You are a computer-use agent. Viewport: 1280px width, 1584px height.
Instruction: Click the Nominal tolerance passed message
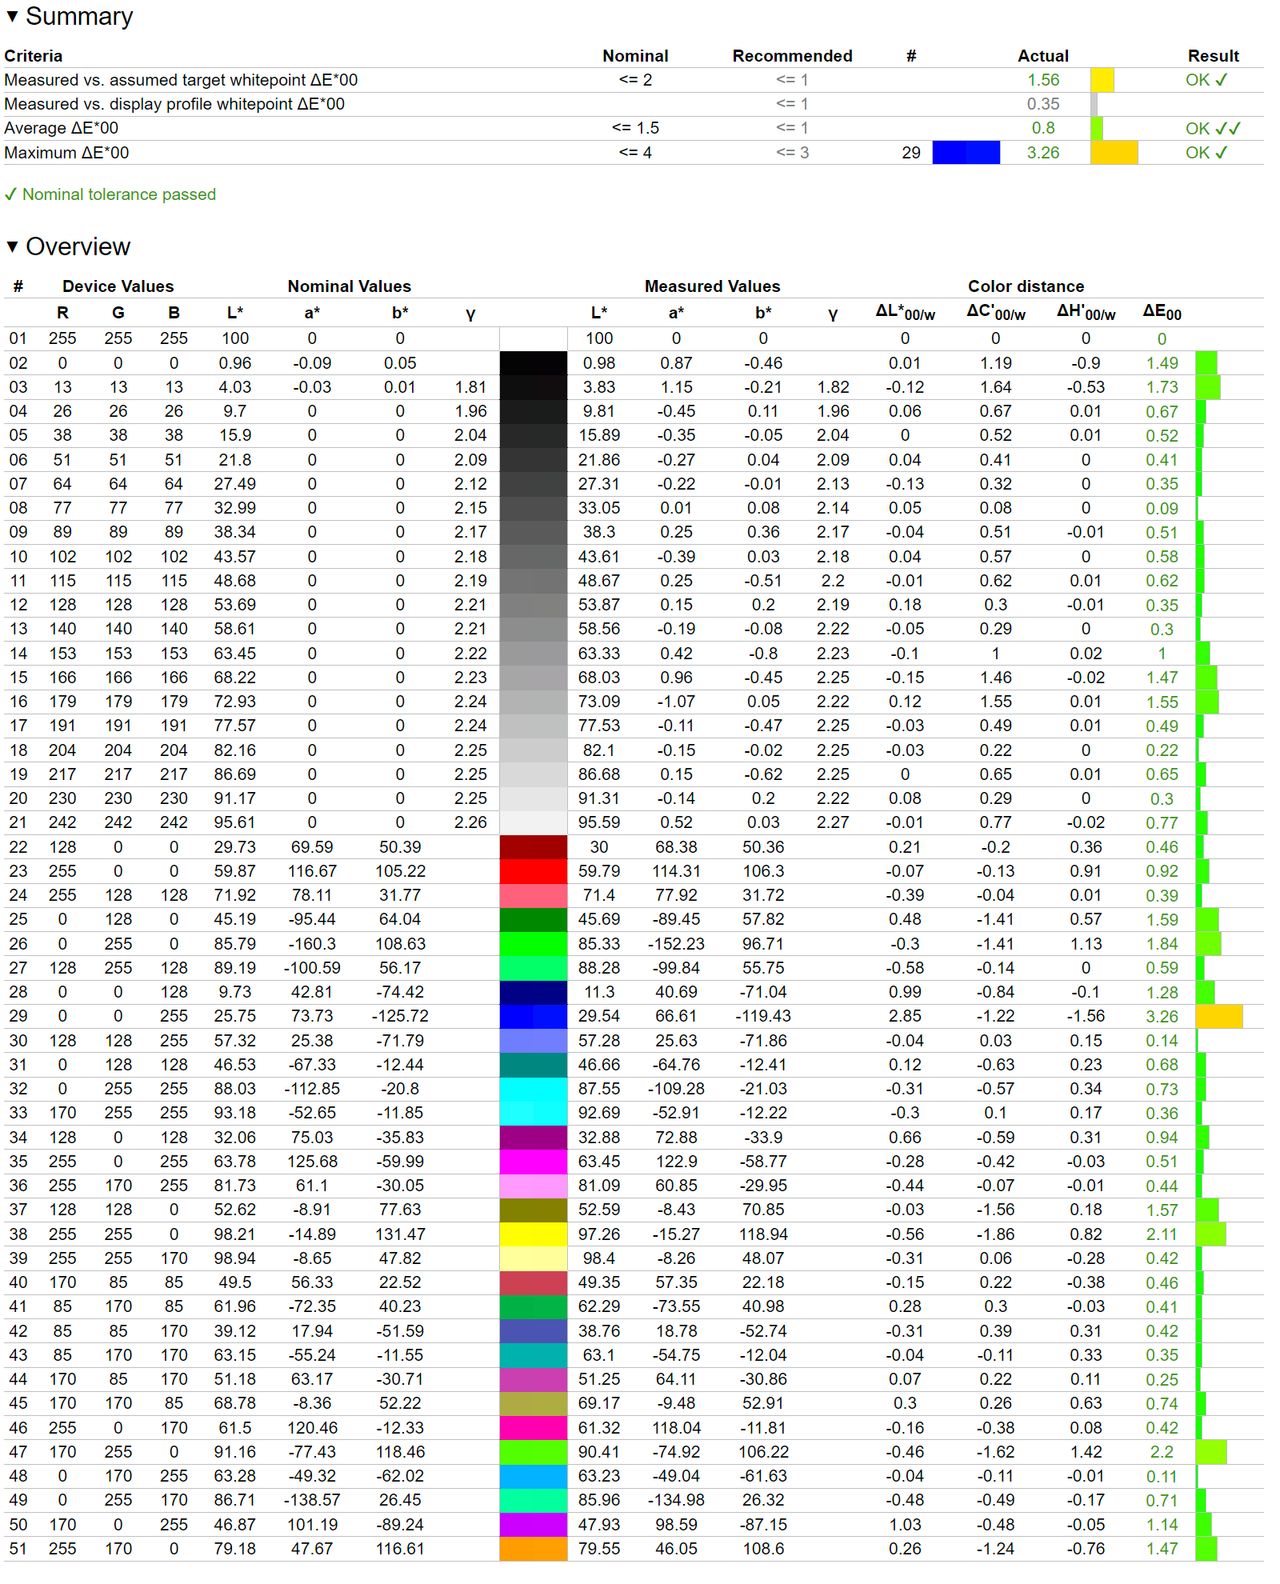(x=110, y=194)
